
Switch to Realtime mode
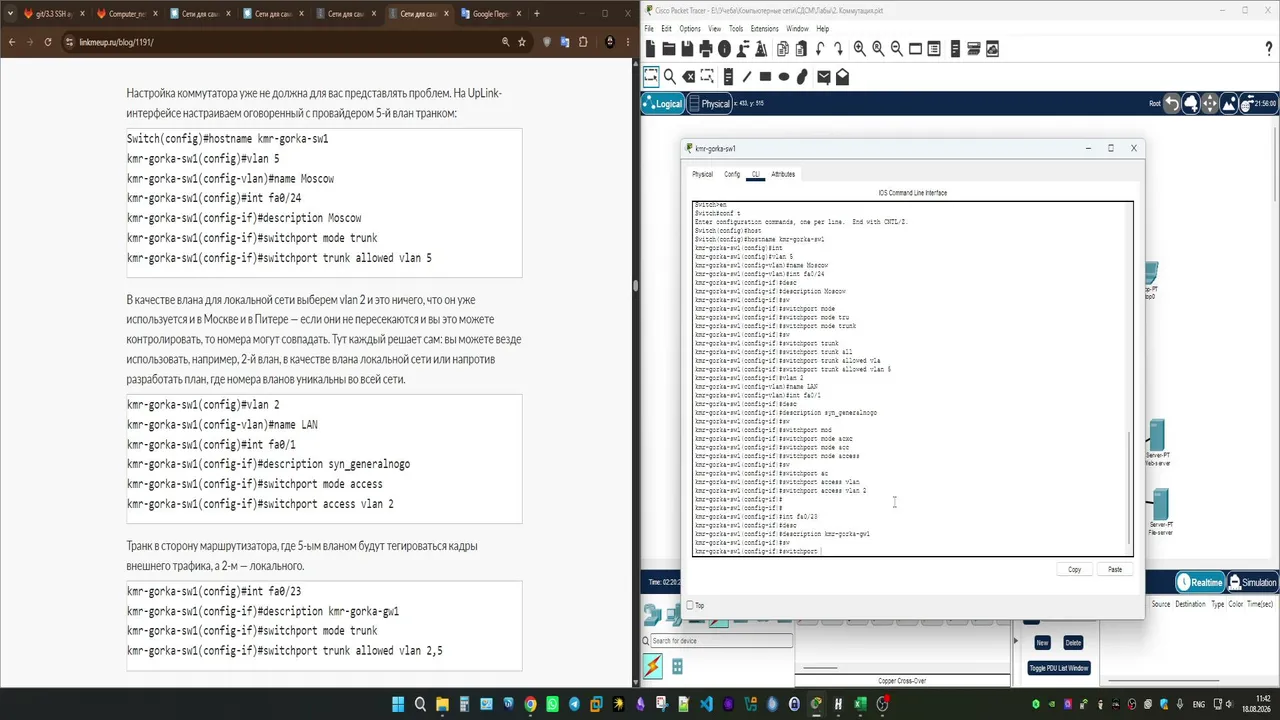point(1200,582)
